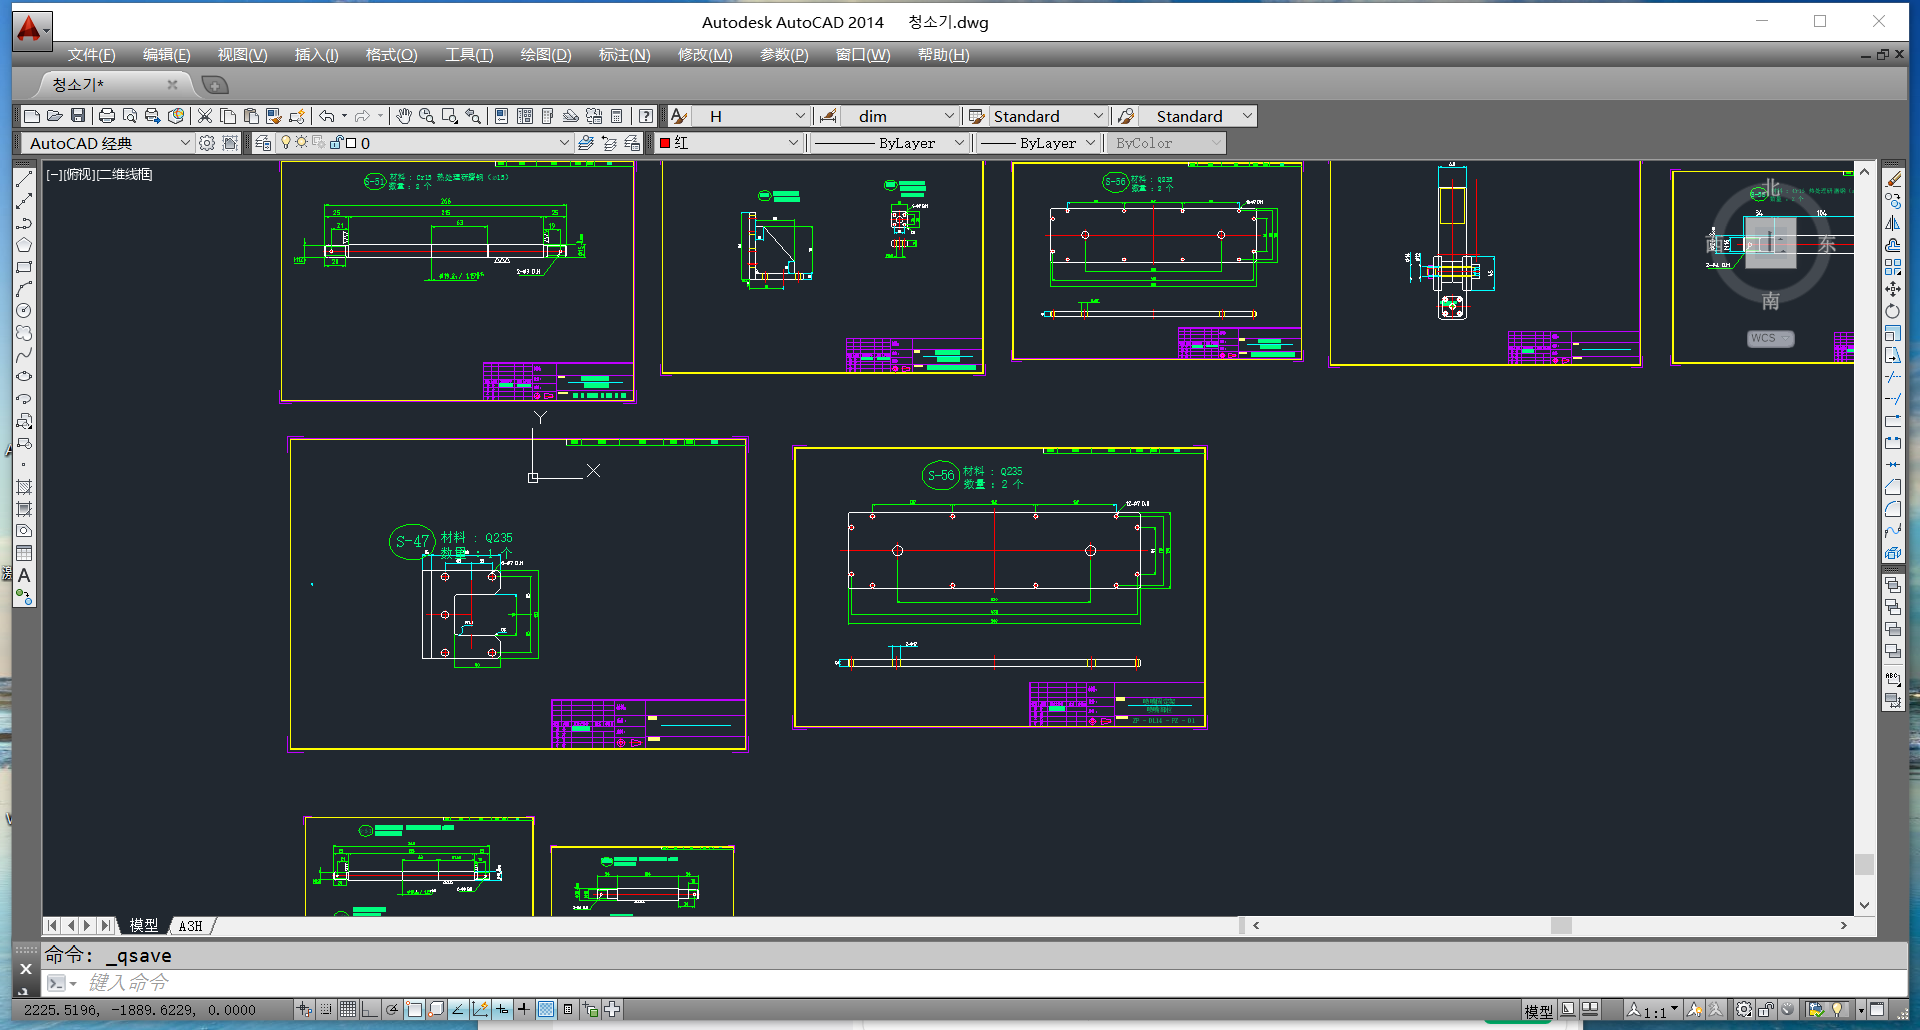Select the Move tool in modify toolbar

[1893, 289]
